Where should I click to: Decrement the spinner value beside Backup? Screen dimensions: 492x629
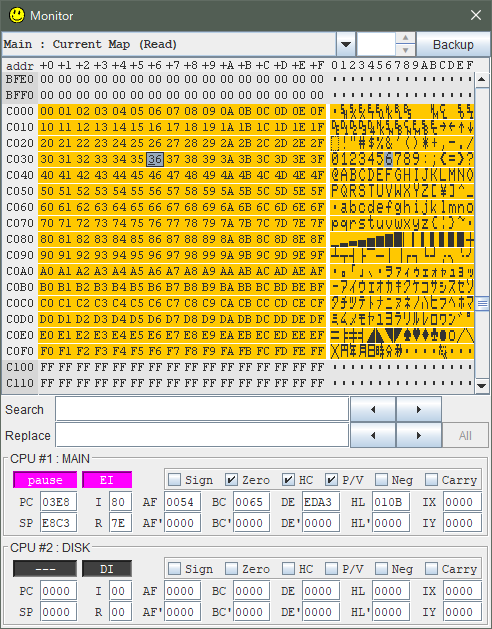pos(406,50)
